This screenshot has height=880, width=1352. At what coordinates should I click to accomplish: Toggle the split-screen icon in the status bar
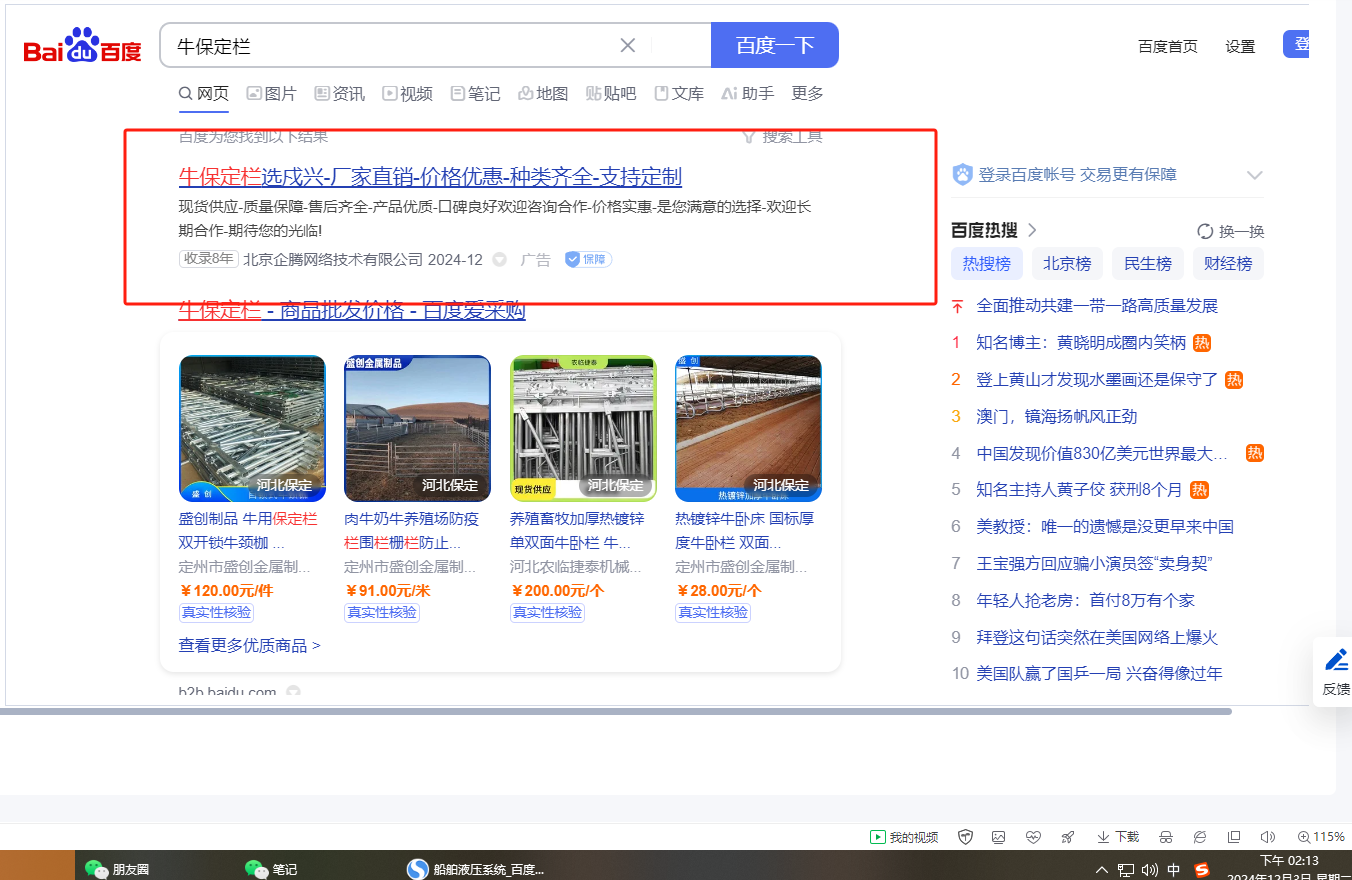[1234, 837]
